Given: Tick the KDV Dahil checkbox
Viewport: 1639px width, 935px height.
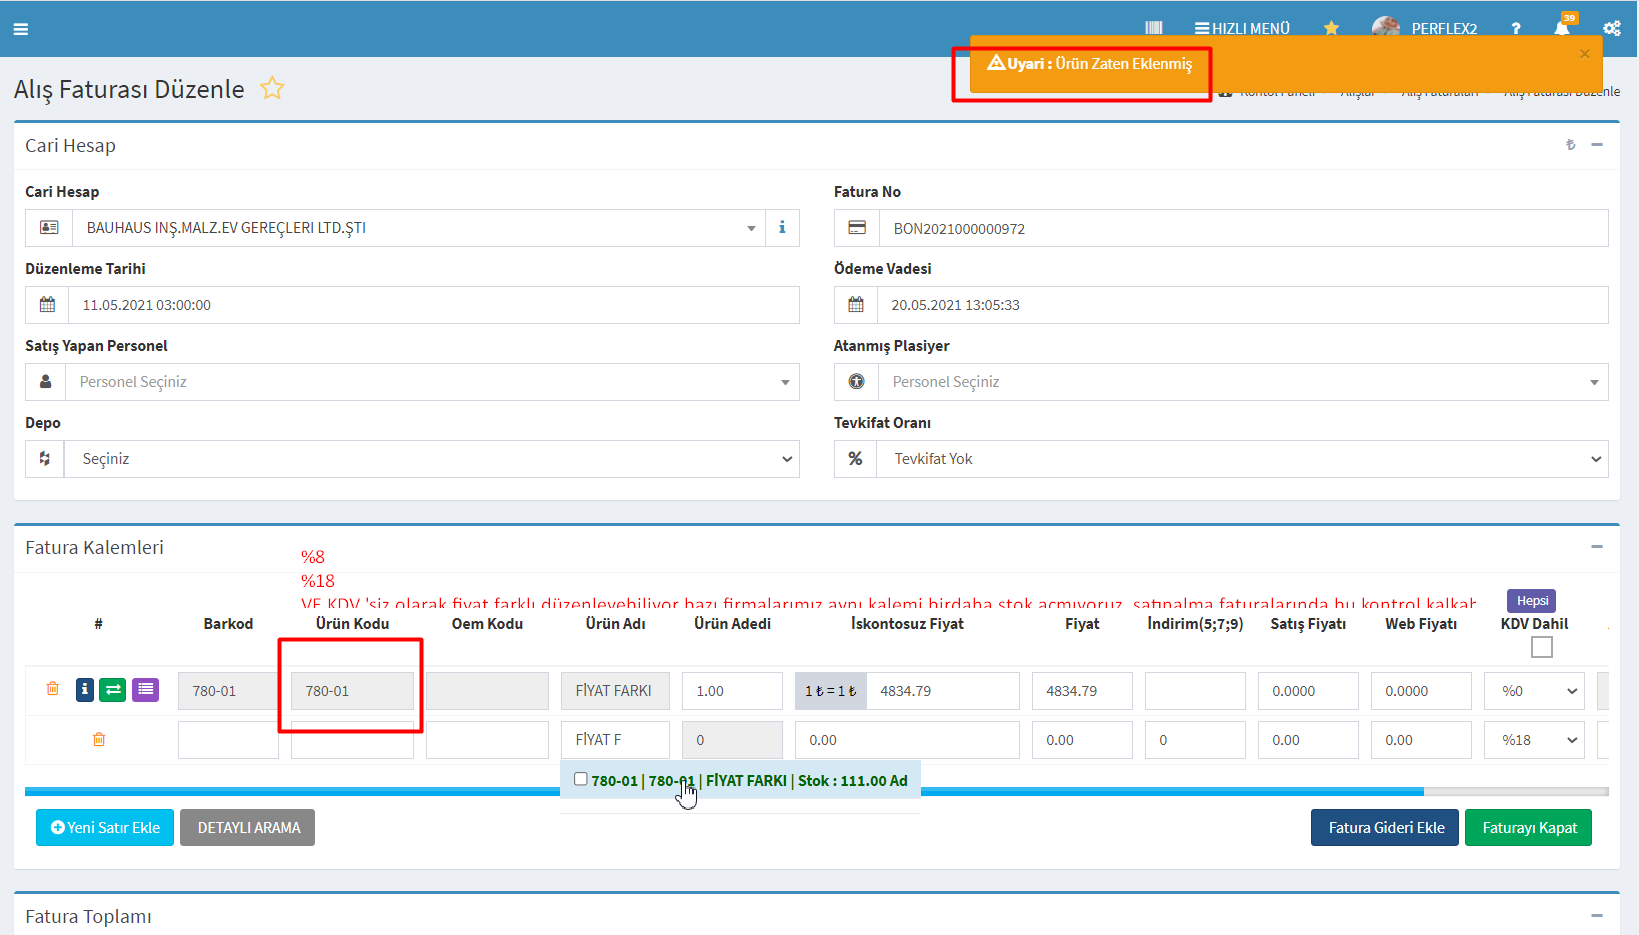Looking at the screenshot, I should (x=1541, y=647).
